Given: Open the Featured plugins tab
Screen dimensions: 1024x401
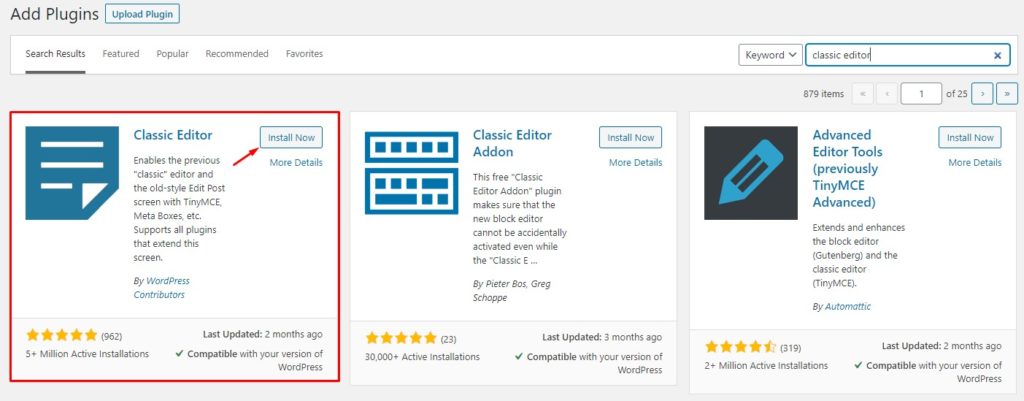Looking at the screenshot, I should click(121, 54).
